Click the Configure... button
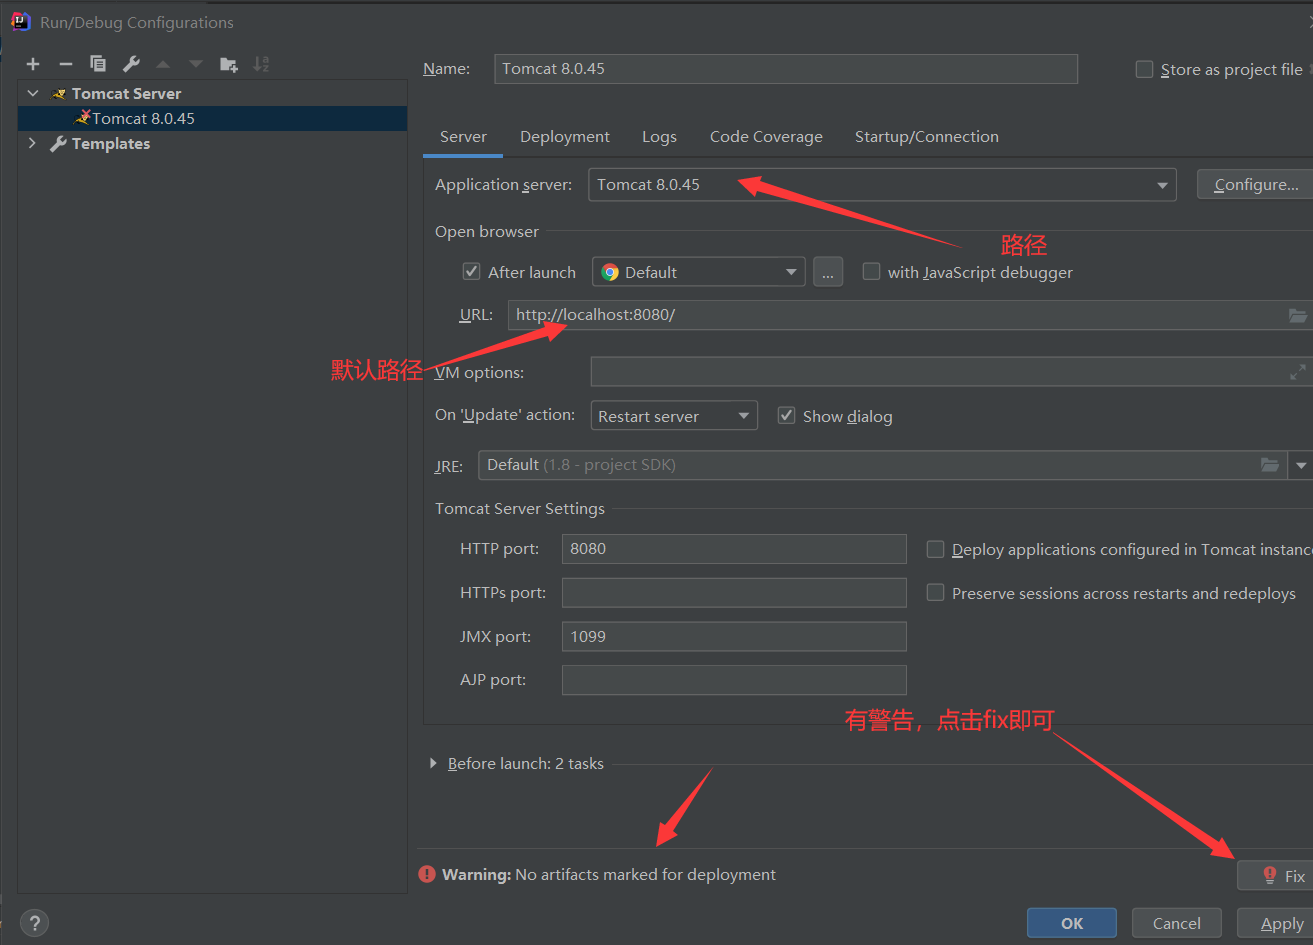 click(x=1256, y=185)
